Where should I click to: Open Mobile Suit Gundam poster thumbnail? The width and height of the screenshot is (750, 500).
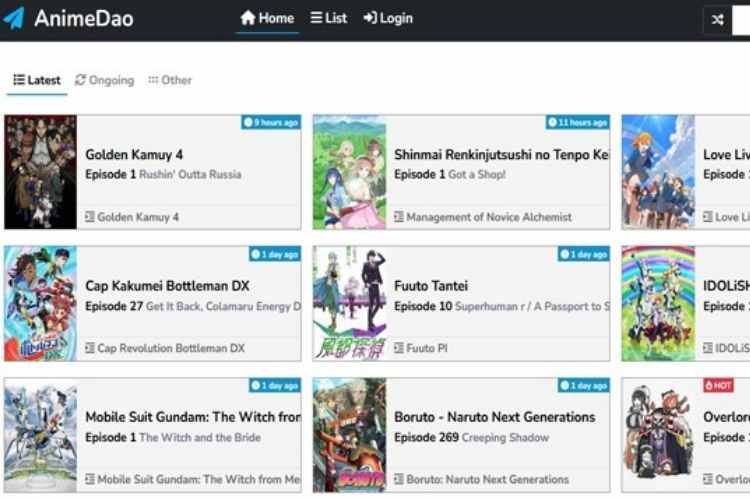(41, 435)
